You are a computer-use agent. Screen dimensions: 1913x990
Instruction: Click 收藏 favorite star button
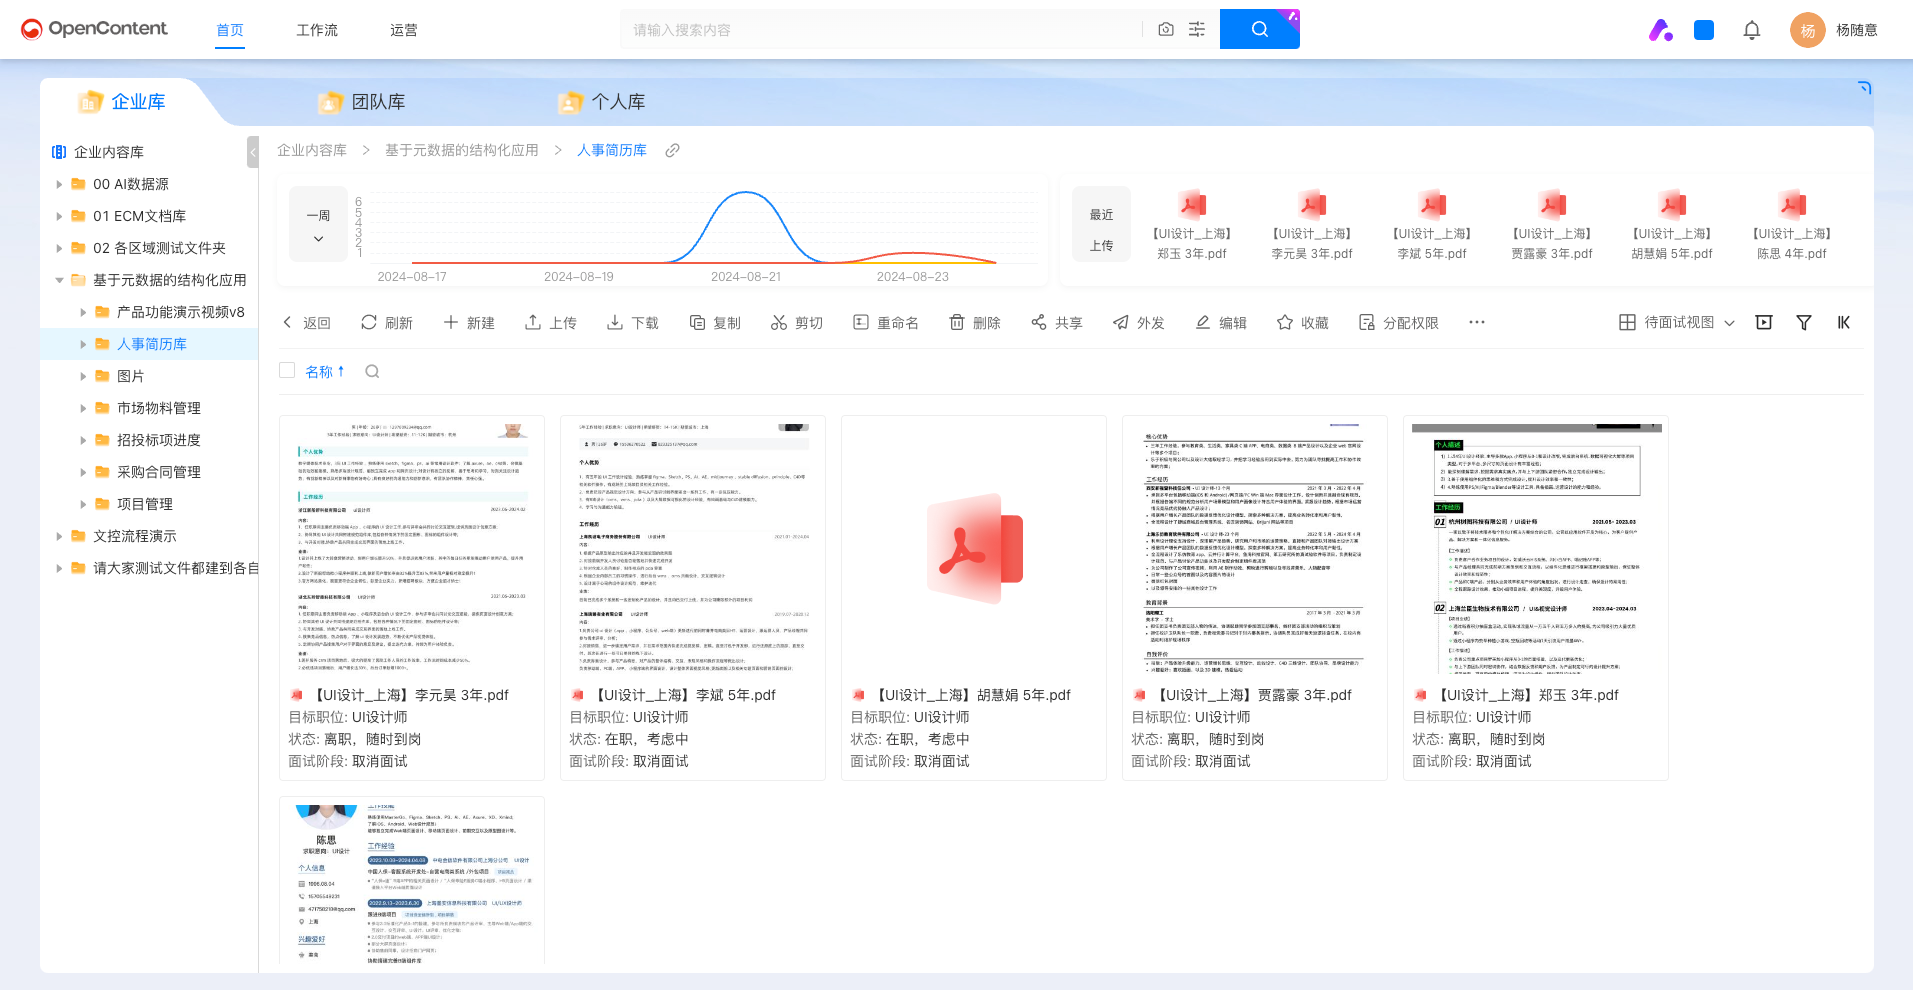pos(1303,322)
